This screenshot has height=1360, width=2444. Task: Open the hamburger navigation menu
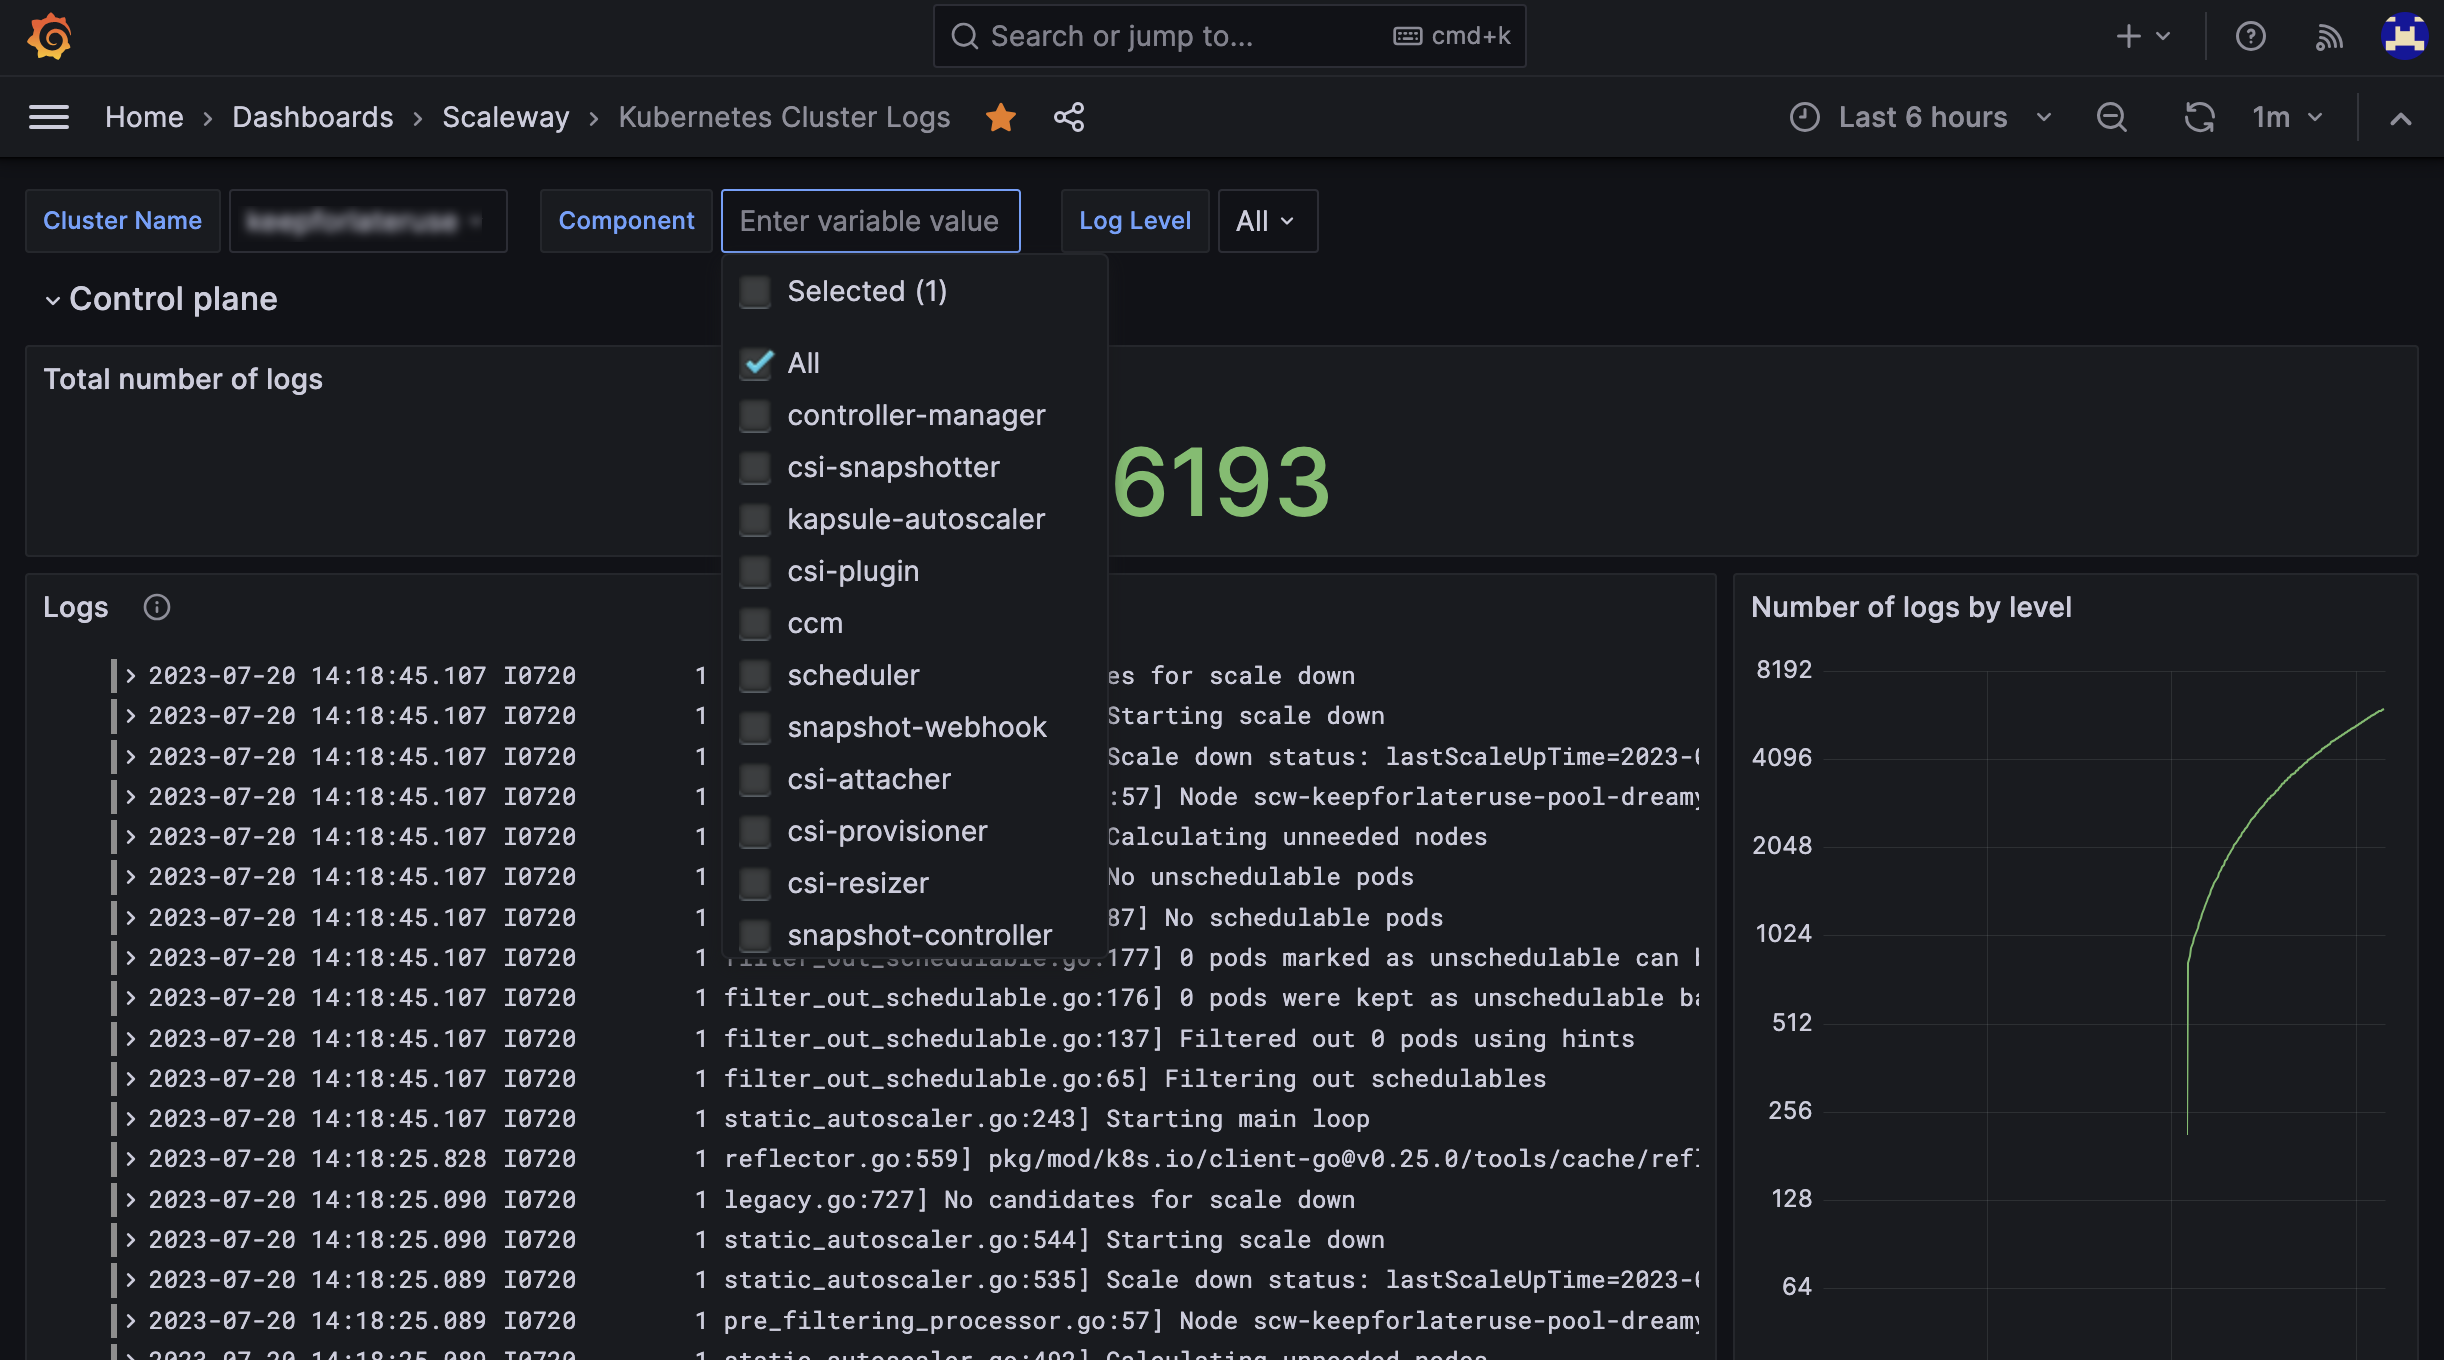pos(49,117)
